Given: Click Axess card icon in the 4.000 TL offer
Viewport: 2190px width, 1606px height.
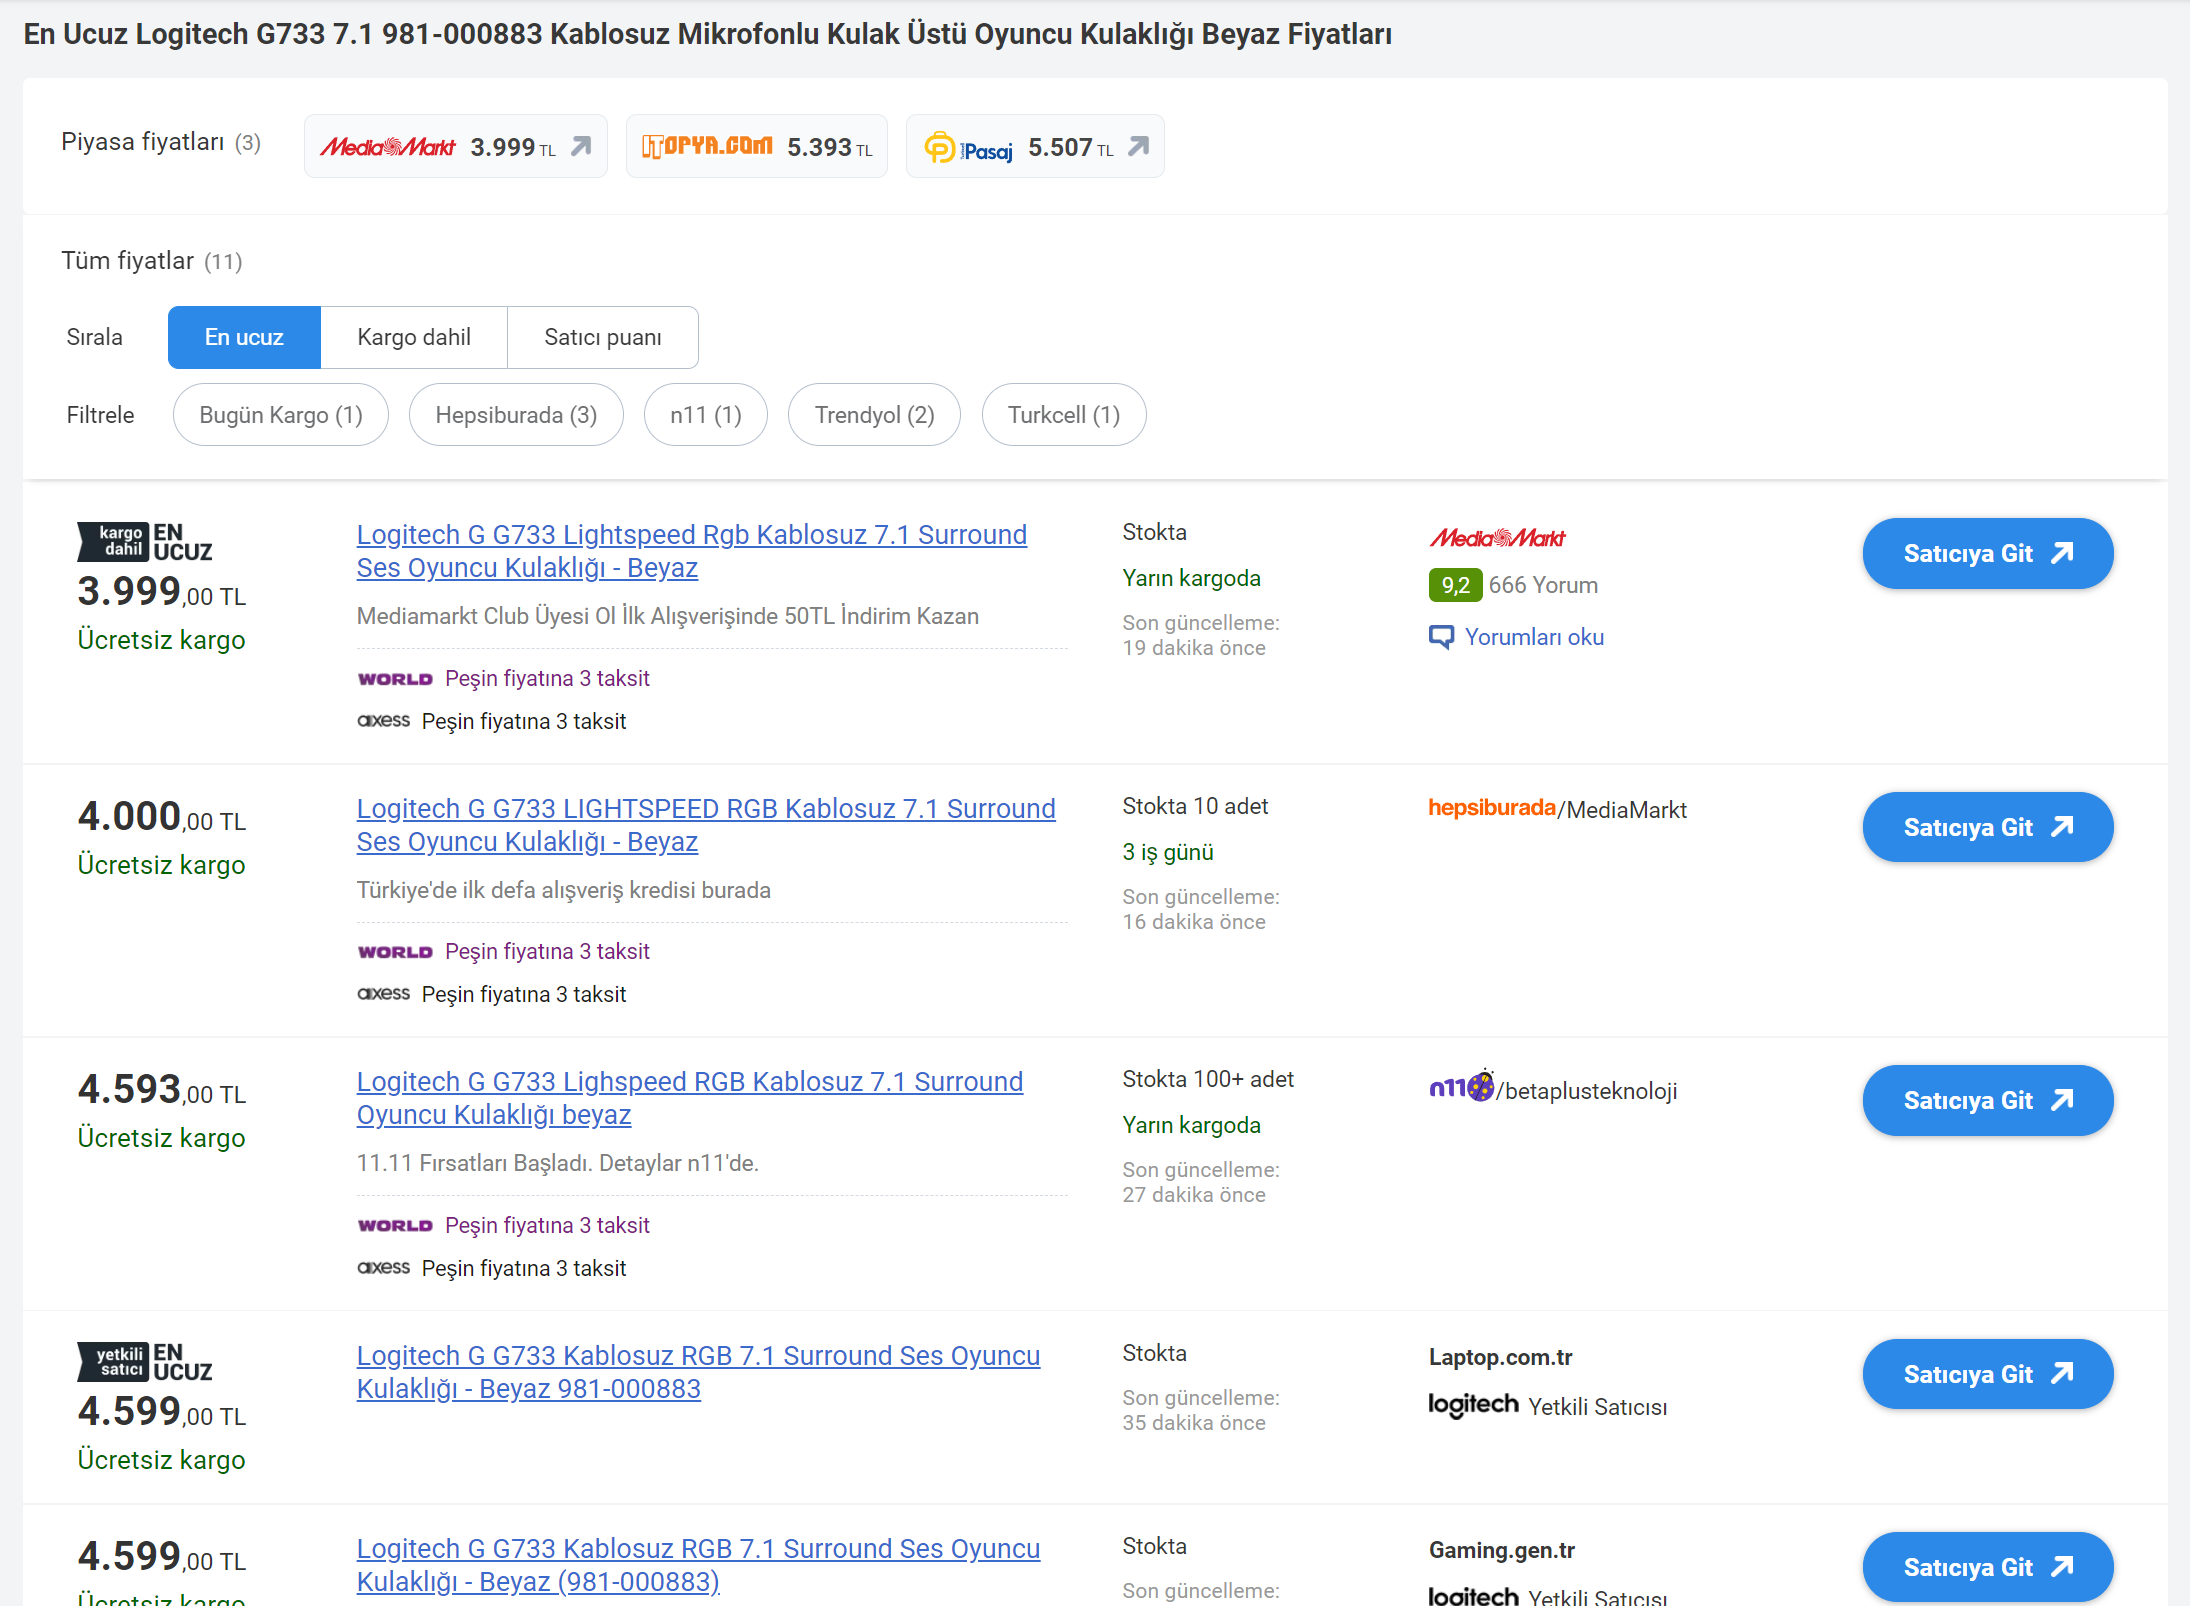Looking at the screenshot, I should (x=384, y=993).
